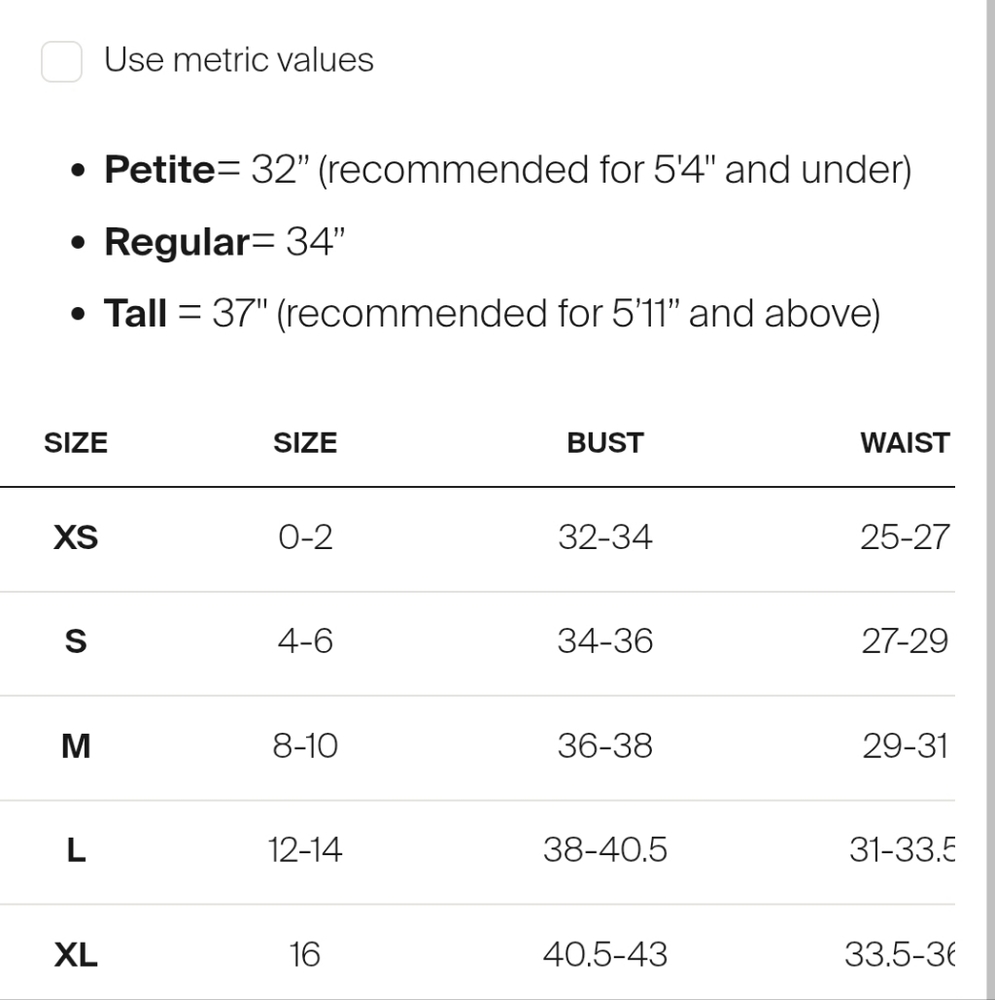This screenshot has width=995, height=1000.
Task: Click the BUST column header
Action: tap(605, 443)
